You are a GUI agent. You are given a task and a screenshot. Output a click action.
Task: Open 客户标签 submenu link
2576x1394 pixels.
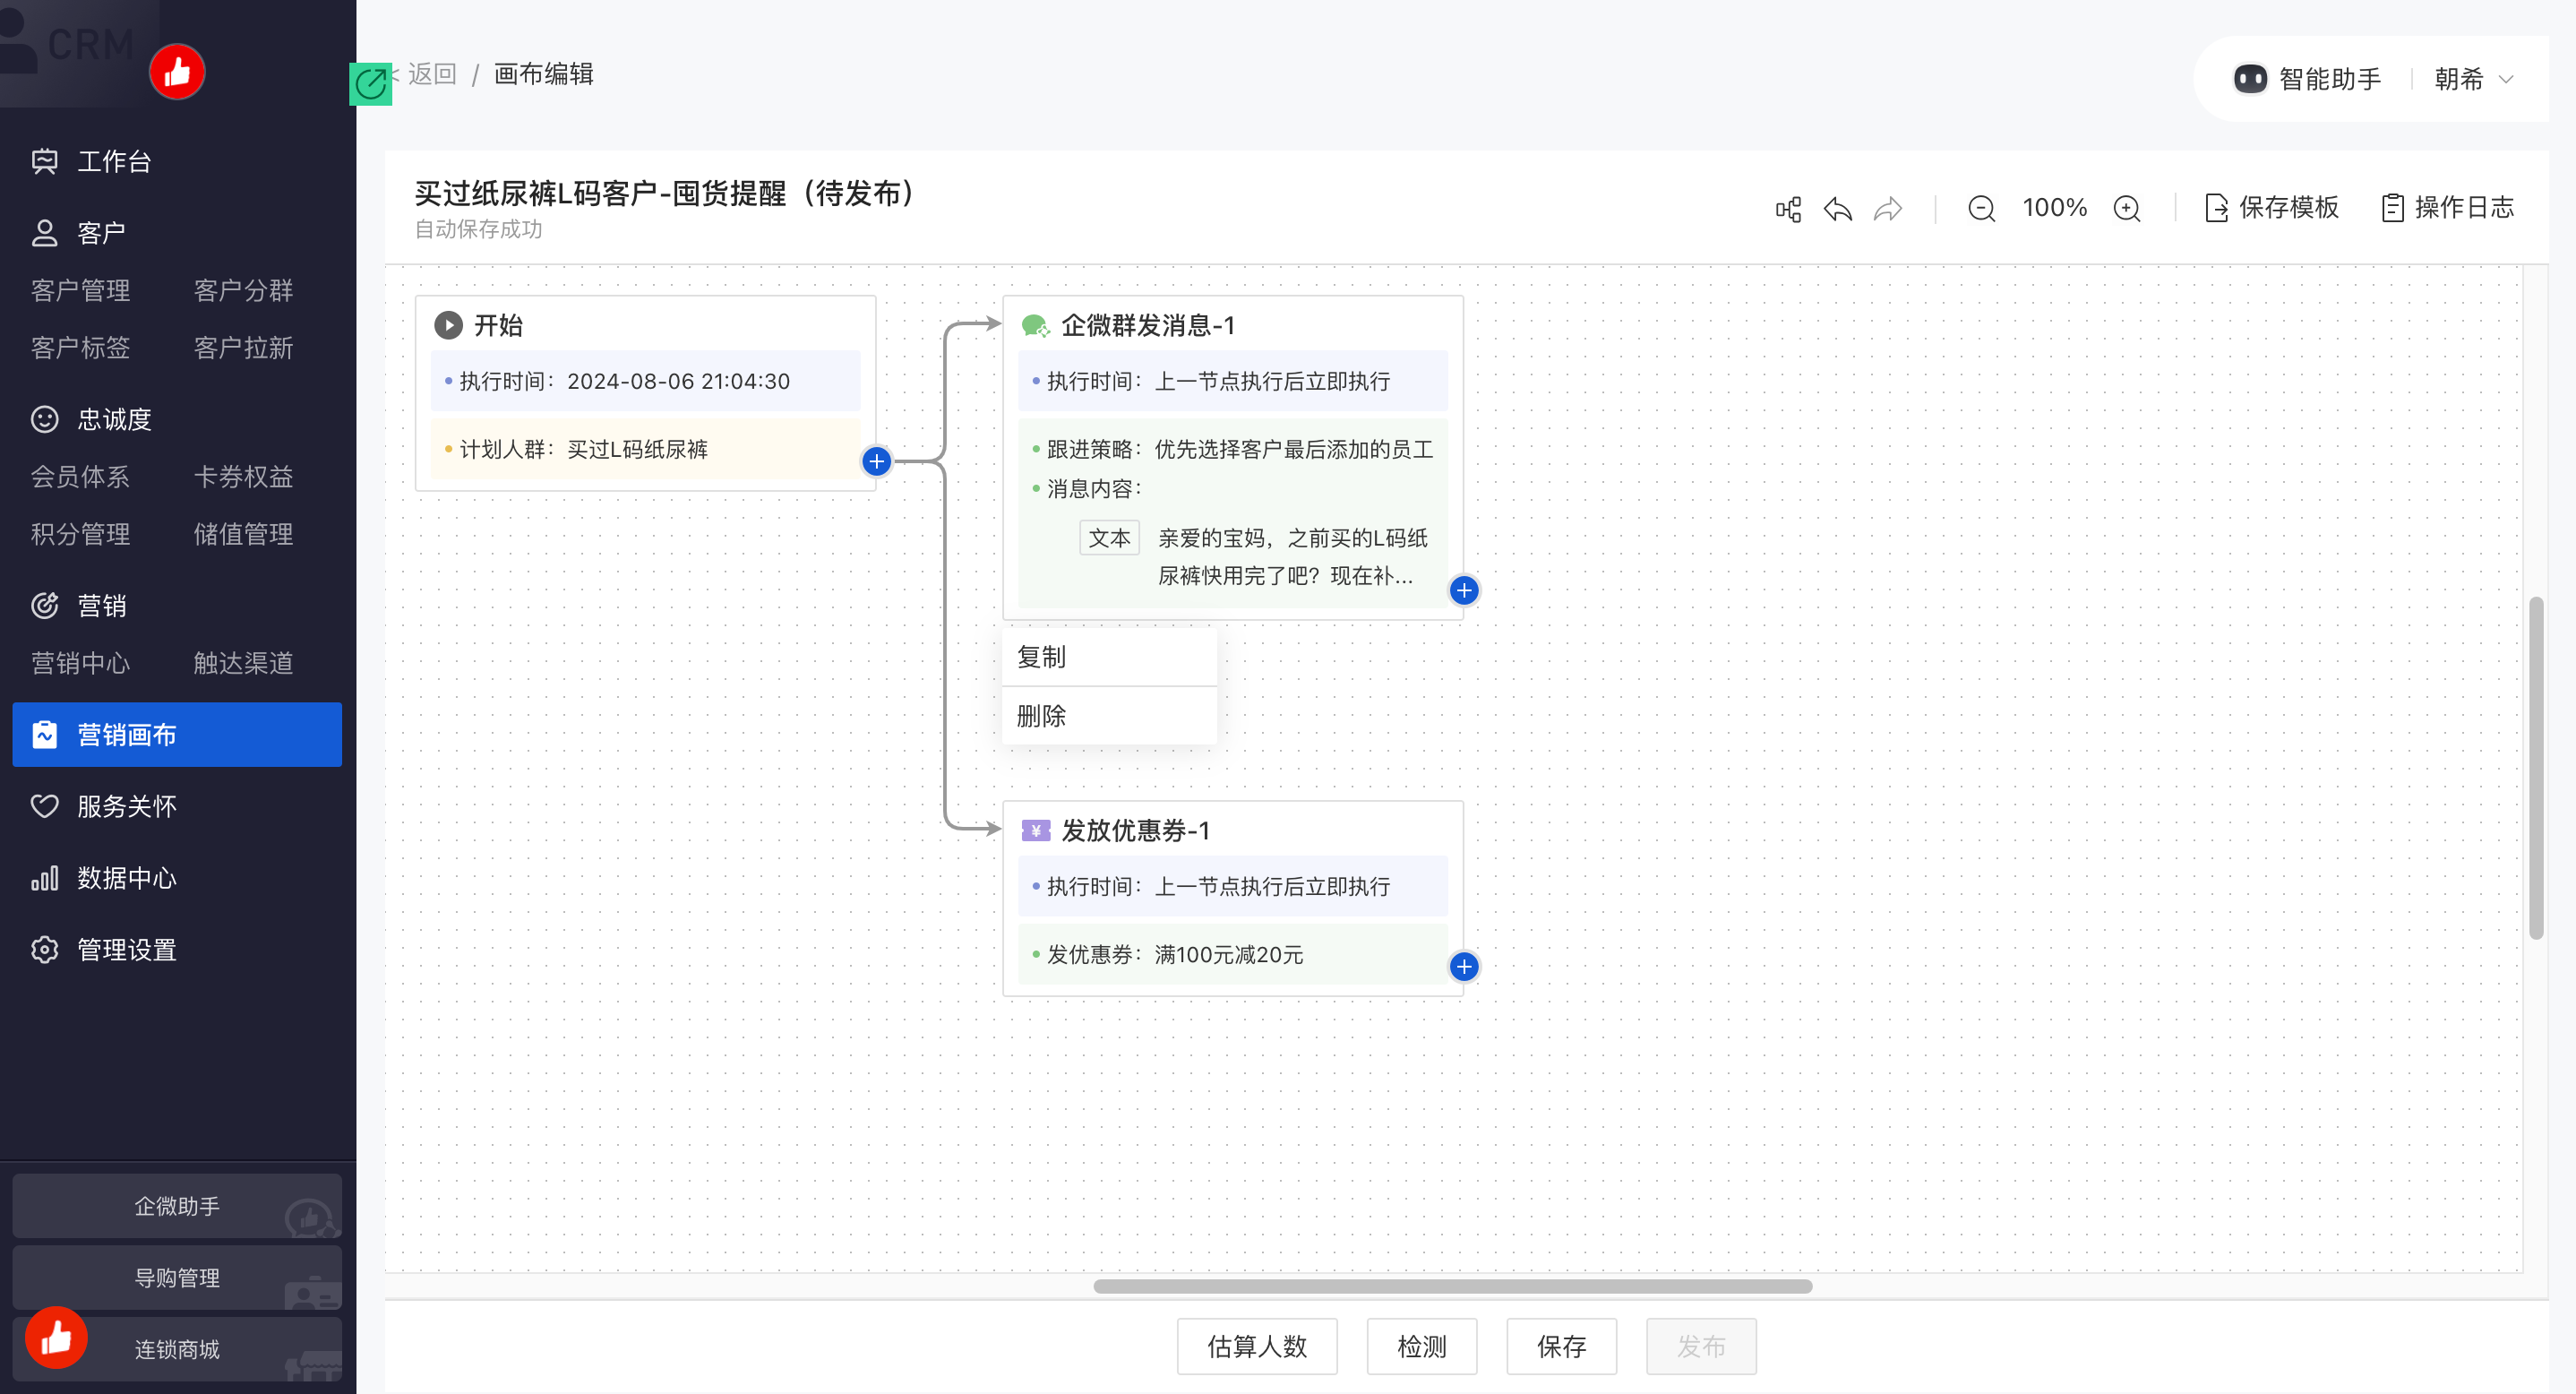(x=80, y=347)
